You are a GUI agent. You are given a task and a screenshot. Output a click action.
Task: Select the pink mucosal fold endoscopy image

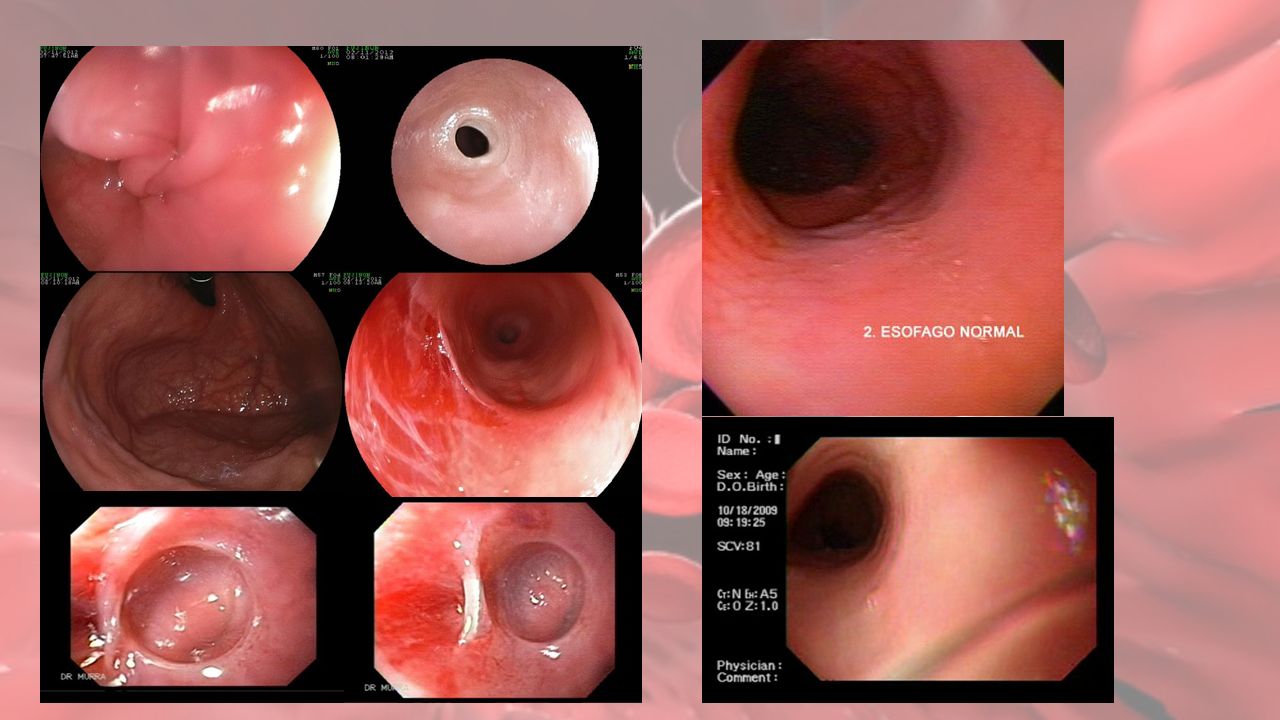point(190,158)
